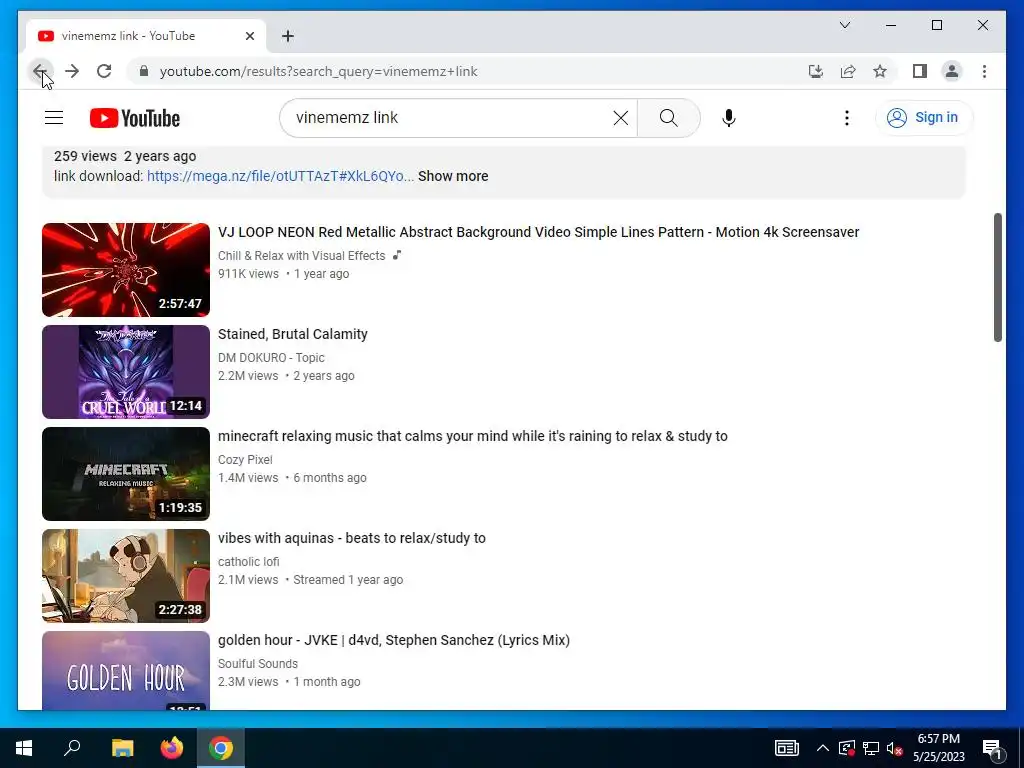Open the Golden Hour video thumbnail
This screenshot has width=1024, height=768.
[x=125, y=670]
